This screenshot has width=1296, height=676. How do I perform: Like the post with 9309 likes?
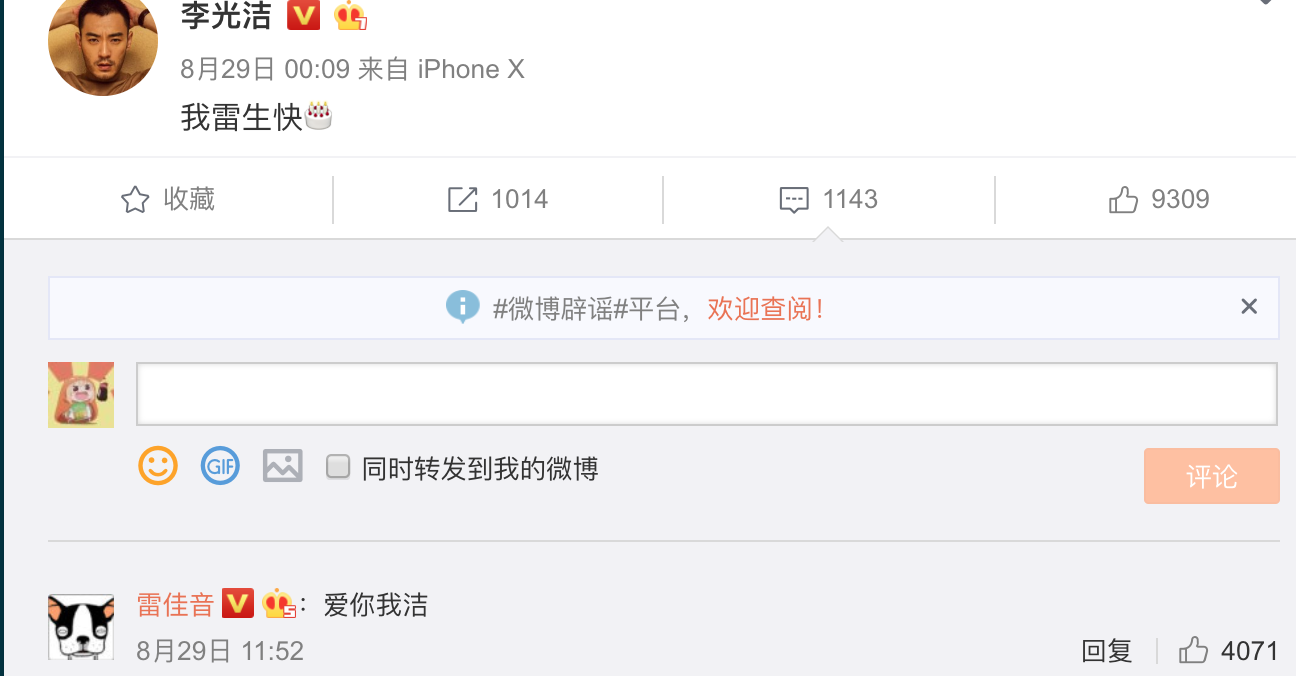tap(1124, 200)
